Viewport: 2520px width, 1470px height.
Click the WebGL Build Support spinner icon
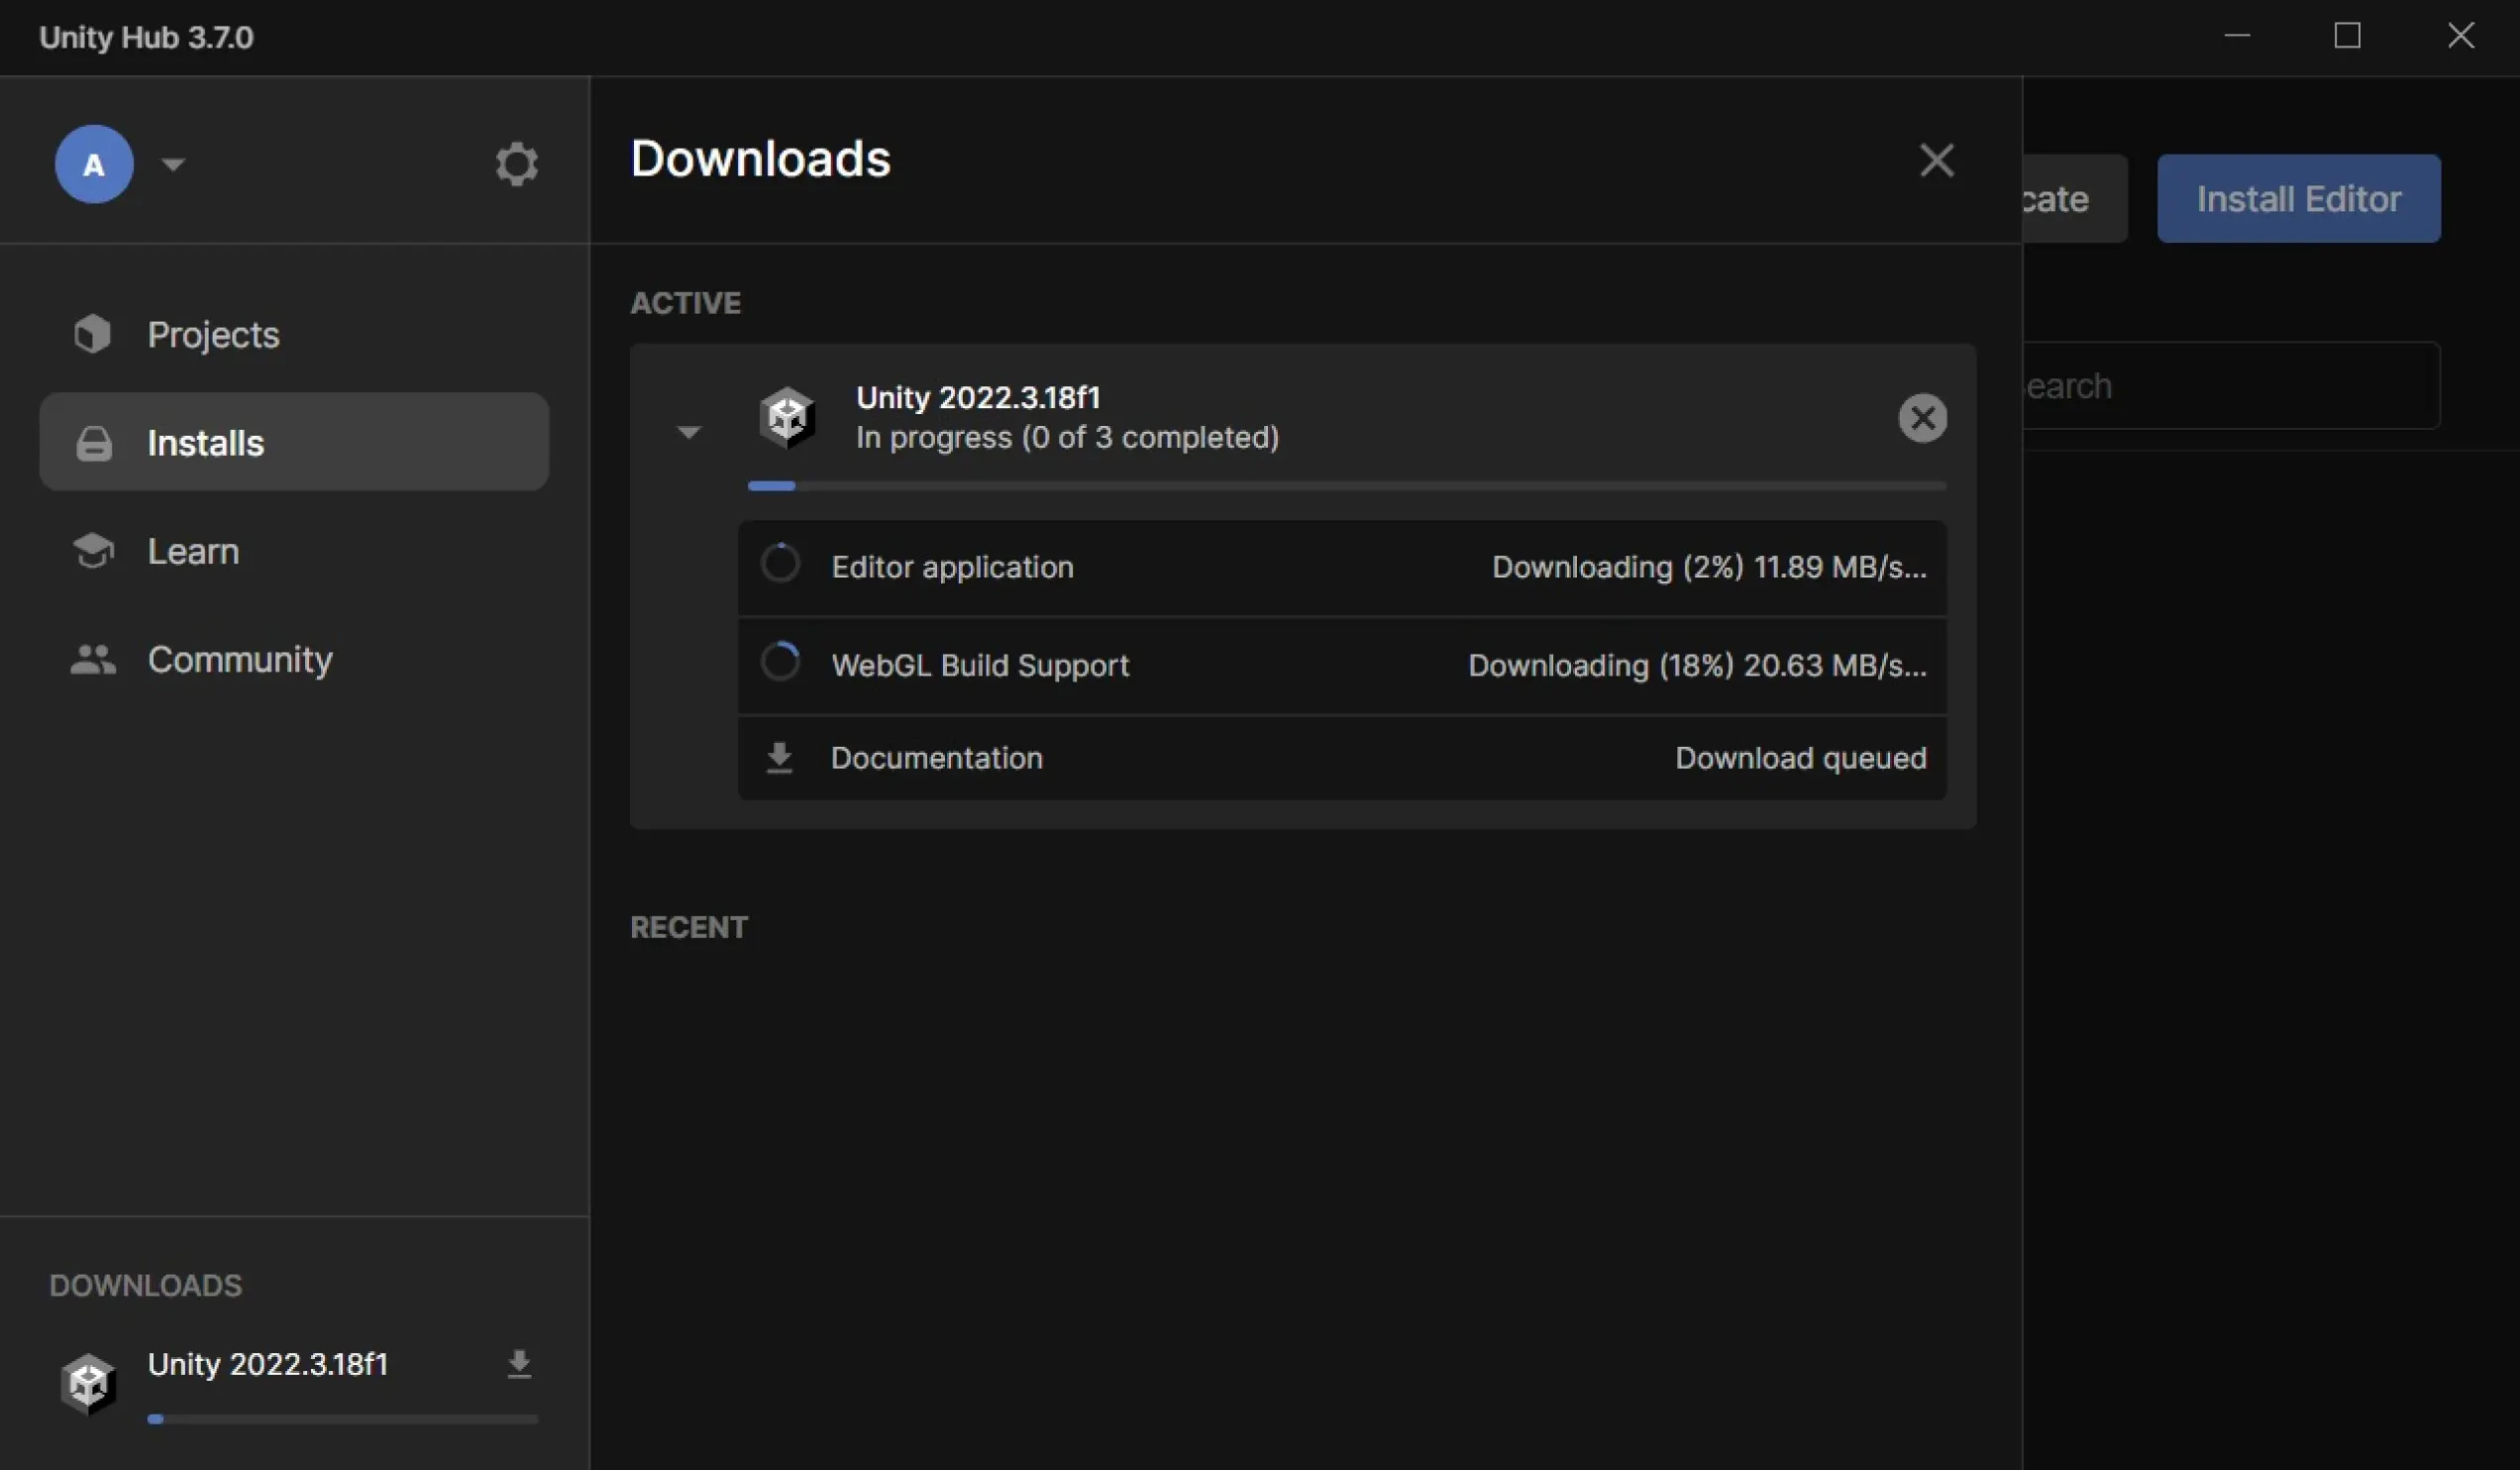pyautogui.click(x=780, y=663)
